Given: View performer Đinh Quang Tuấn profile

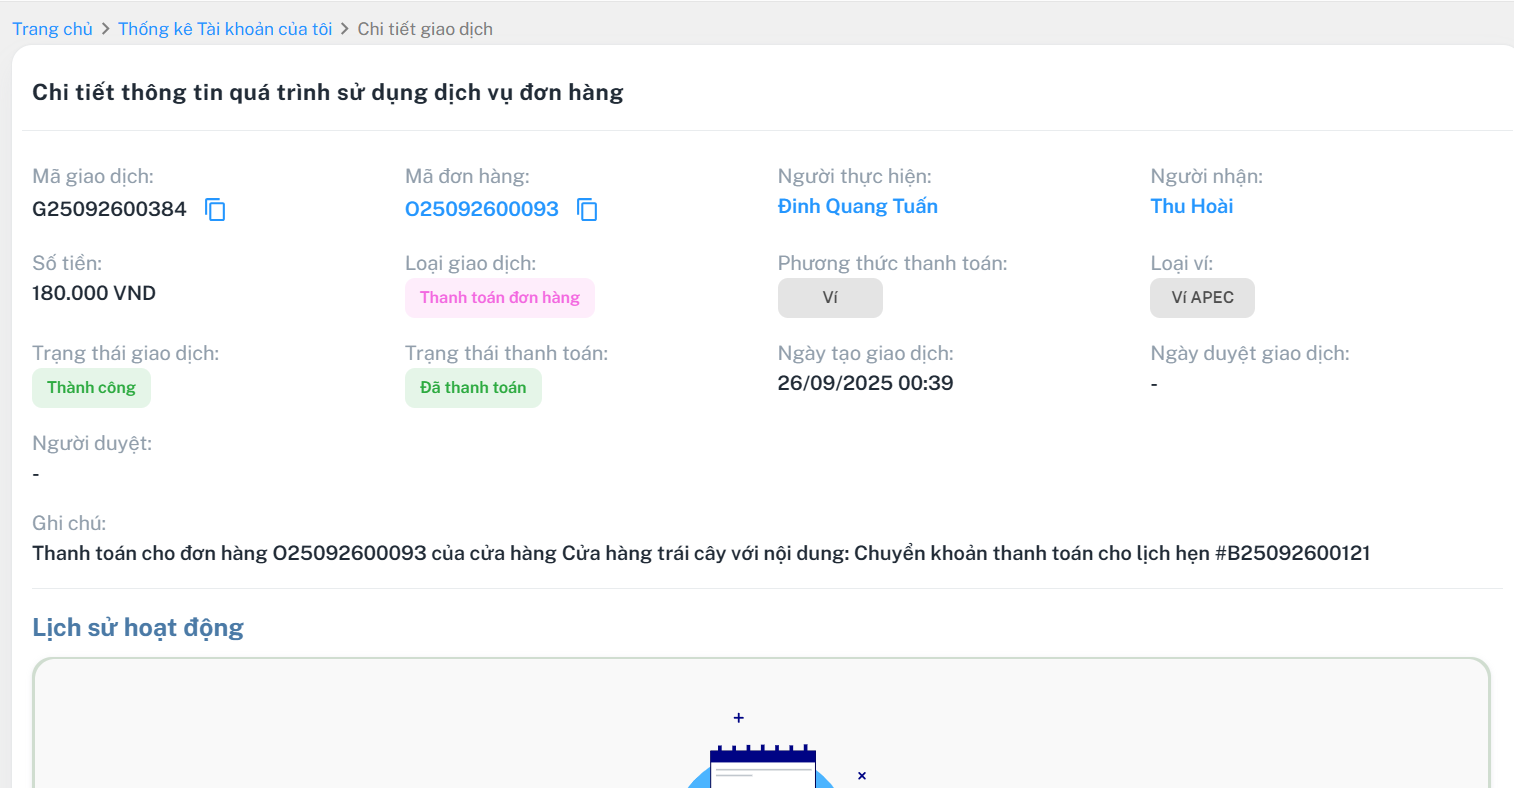Looking at the screenshot, I should point(857,206).
